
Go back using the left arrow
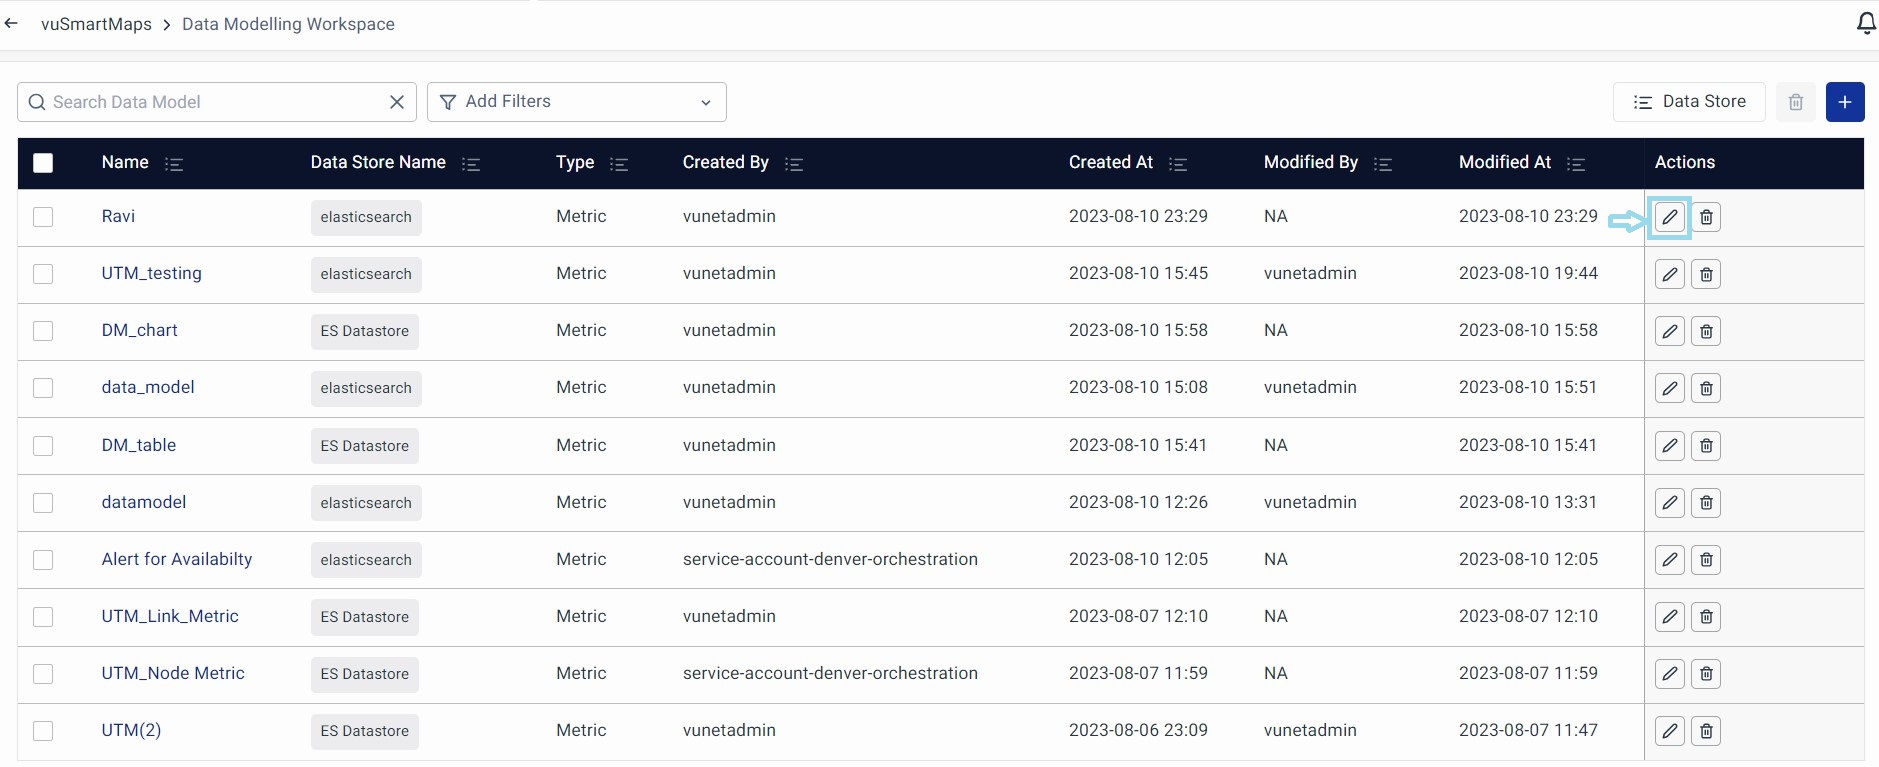click(x=12, y=24)
